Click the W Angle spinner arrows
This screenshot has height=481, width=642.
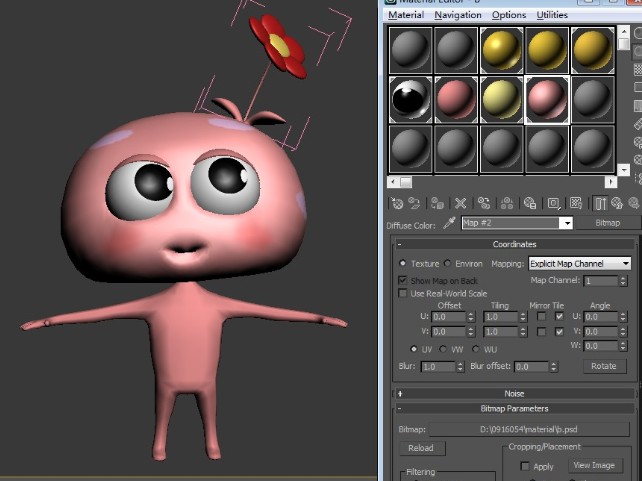[623, 346]
